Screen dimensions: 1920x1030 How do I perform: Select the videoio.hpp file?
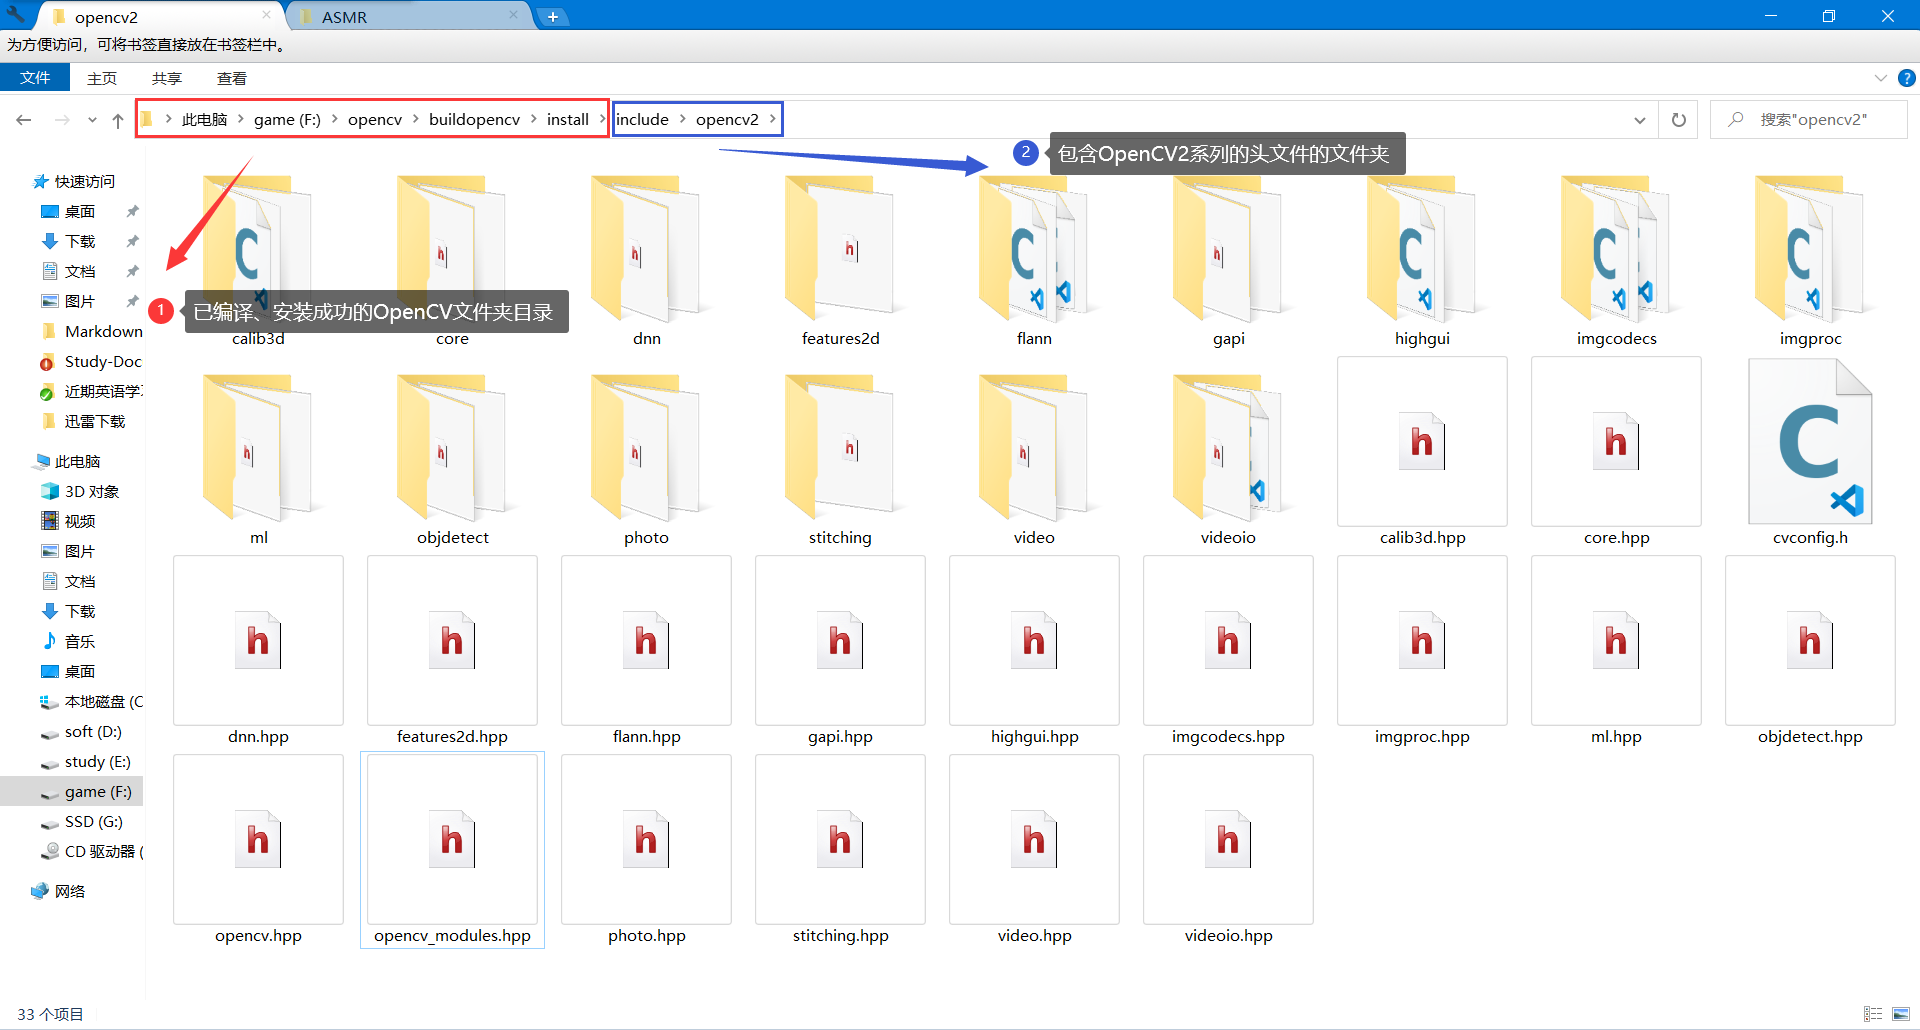click(x=1228, y=850)
